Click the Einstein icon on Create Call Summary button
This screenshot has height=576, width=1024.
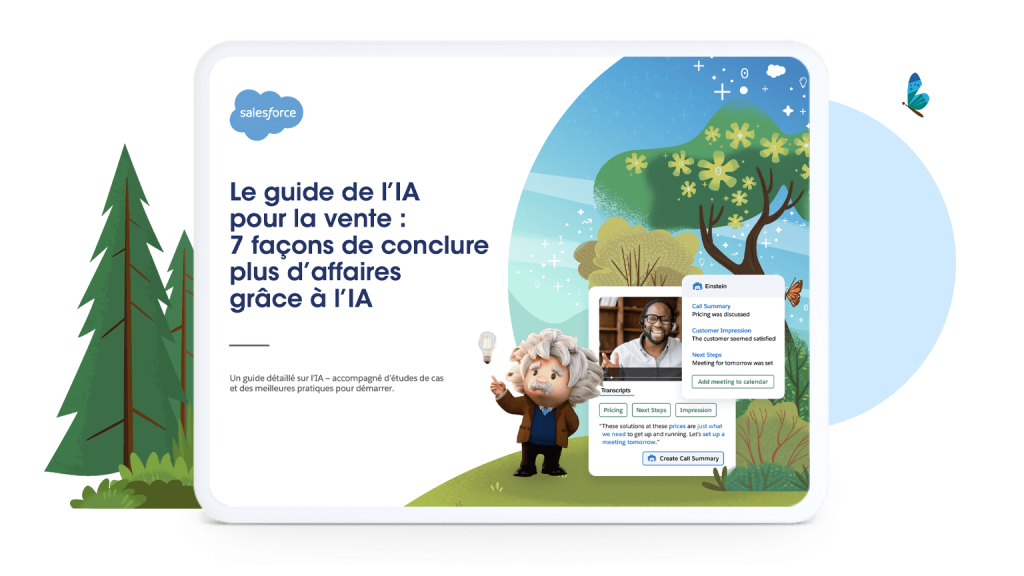tap(650, 459)
